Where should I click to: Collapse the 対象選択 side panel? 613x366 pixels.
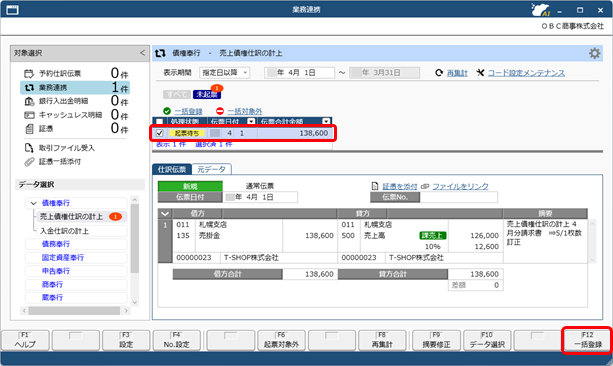(x=142, y=53)
